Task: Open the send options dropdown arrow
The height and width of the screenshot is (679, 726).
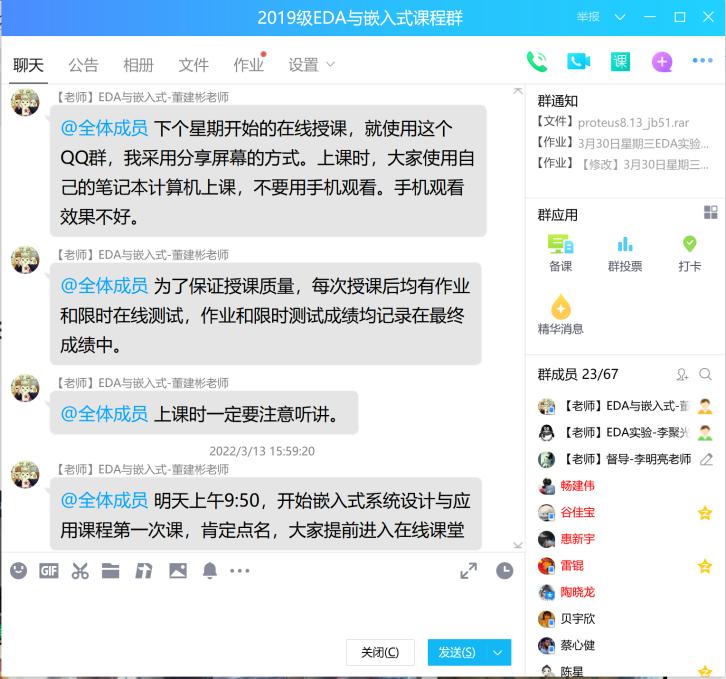Action: pos(498,652)
